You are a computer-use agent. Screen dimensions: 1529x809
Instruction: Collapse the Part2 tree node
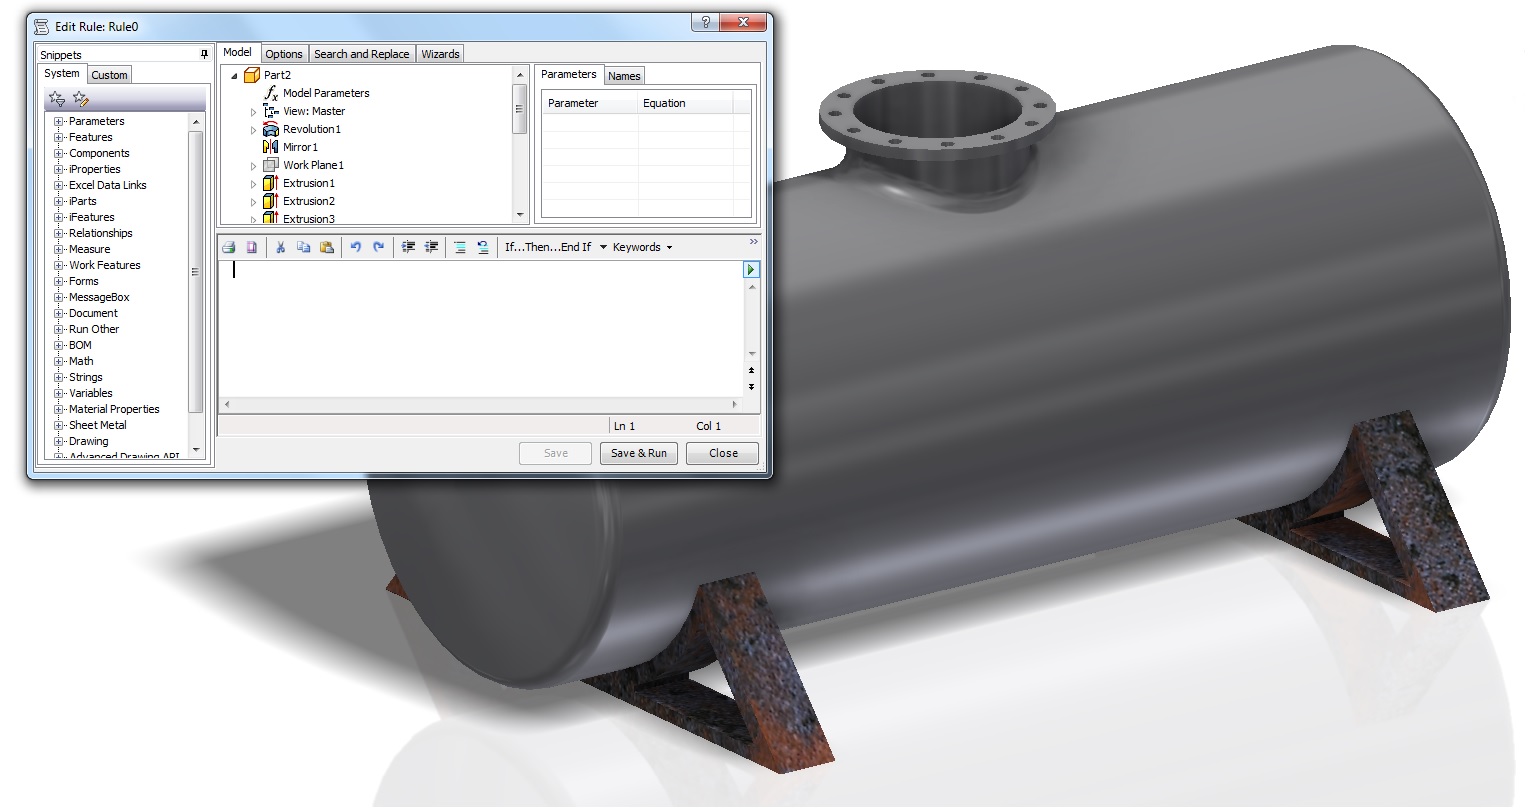235,75
